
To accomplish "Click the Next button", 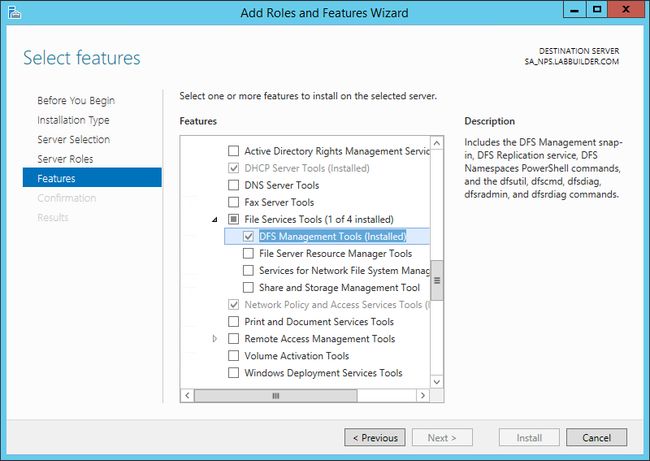I will coord(442,437).
